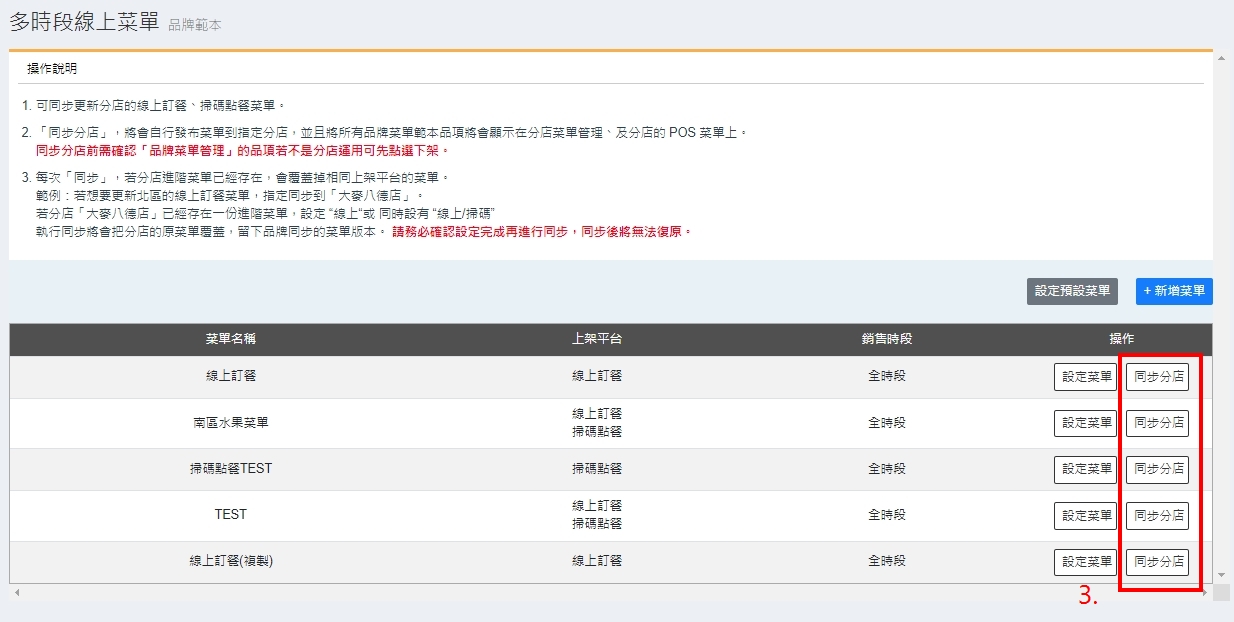The height and width of the screenshot is (622, 1234).
Task: Sync the plain TEST menu to branches
Action: [1158, 516]
